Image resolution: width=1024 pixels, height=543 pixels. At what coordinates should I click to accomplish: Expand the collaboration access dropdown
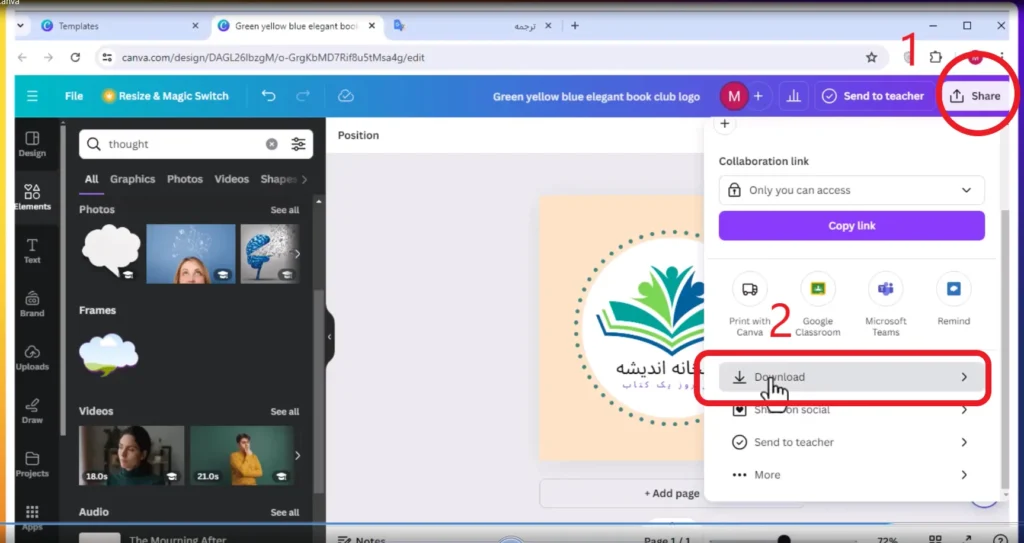tap(852, 190)
